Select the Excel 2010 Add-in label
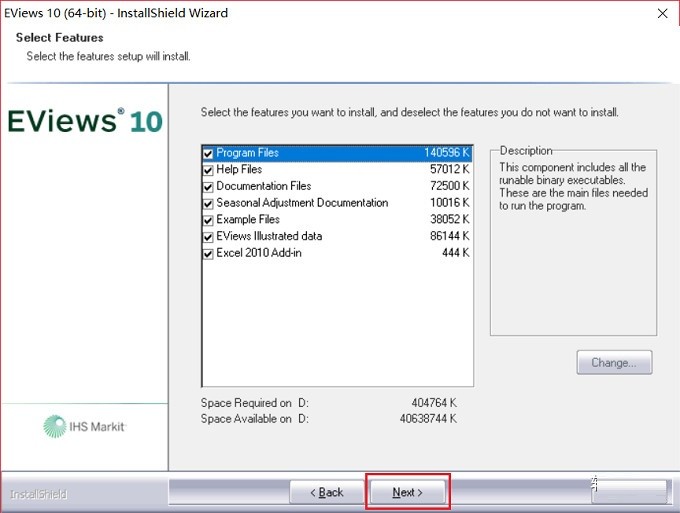The height and width of the screenshot is (513, 680). tap(259, 253)
